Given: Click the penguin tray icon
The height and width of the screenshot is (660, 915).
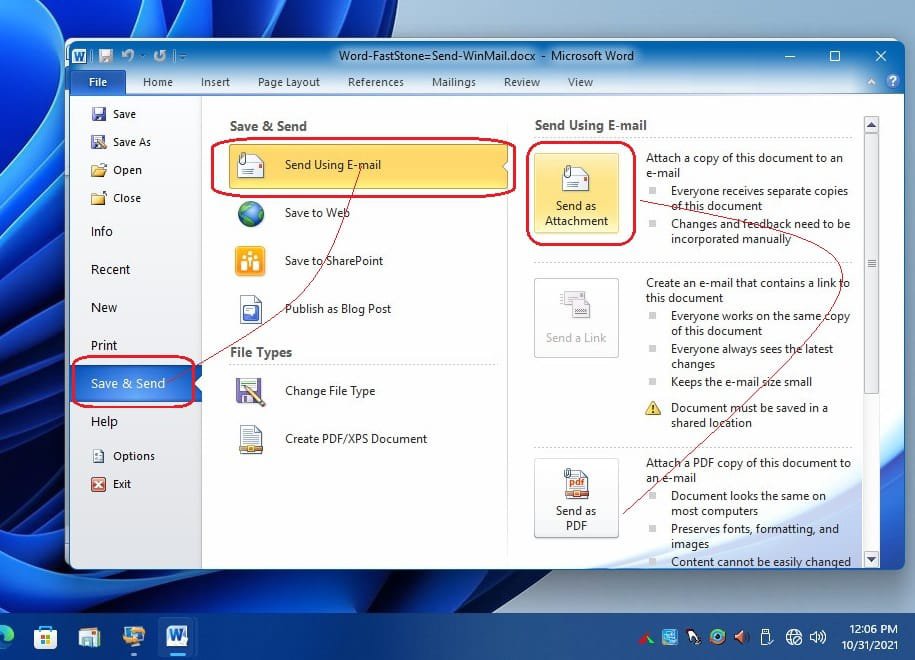Looking at the screenshot, I should pyautogui.click(x=694, y=637).
